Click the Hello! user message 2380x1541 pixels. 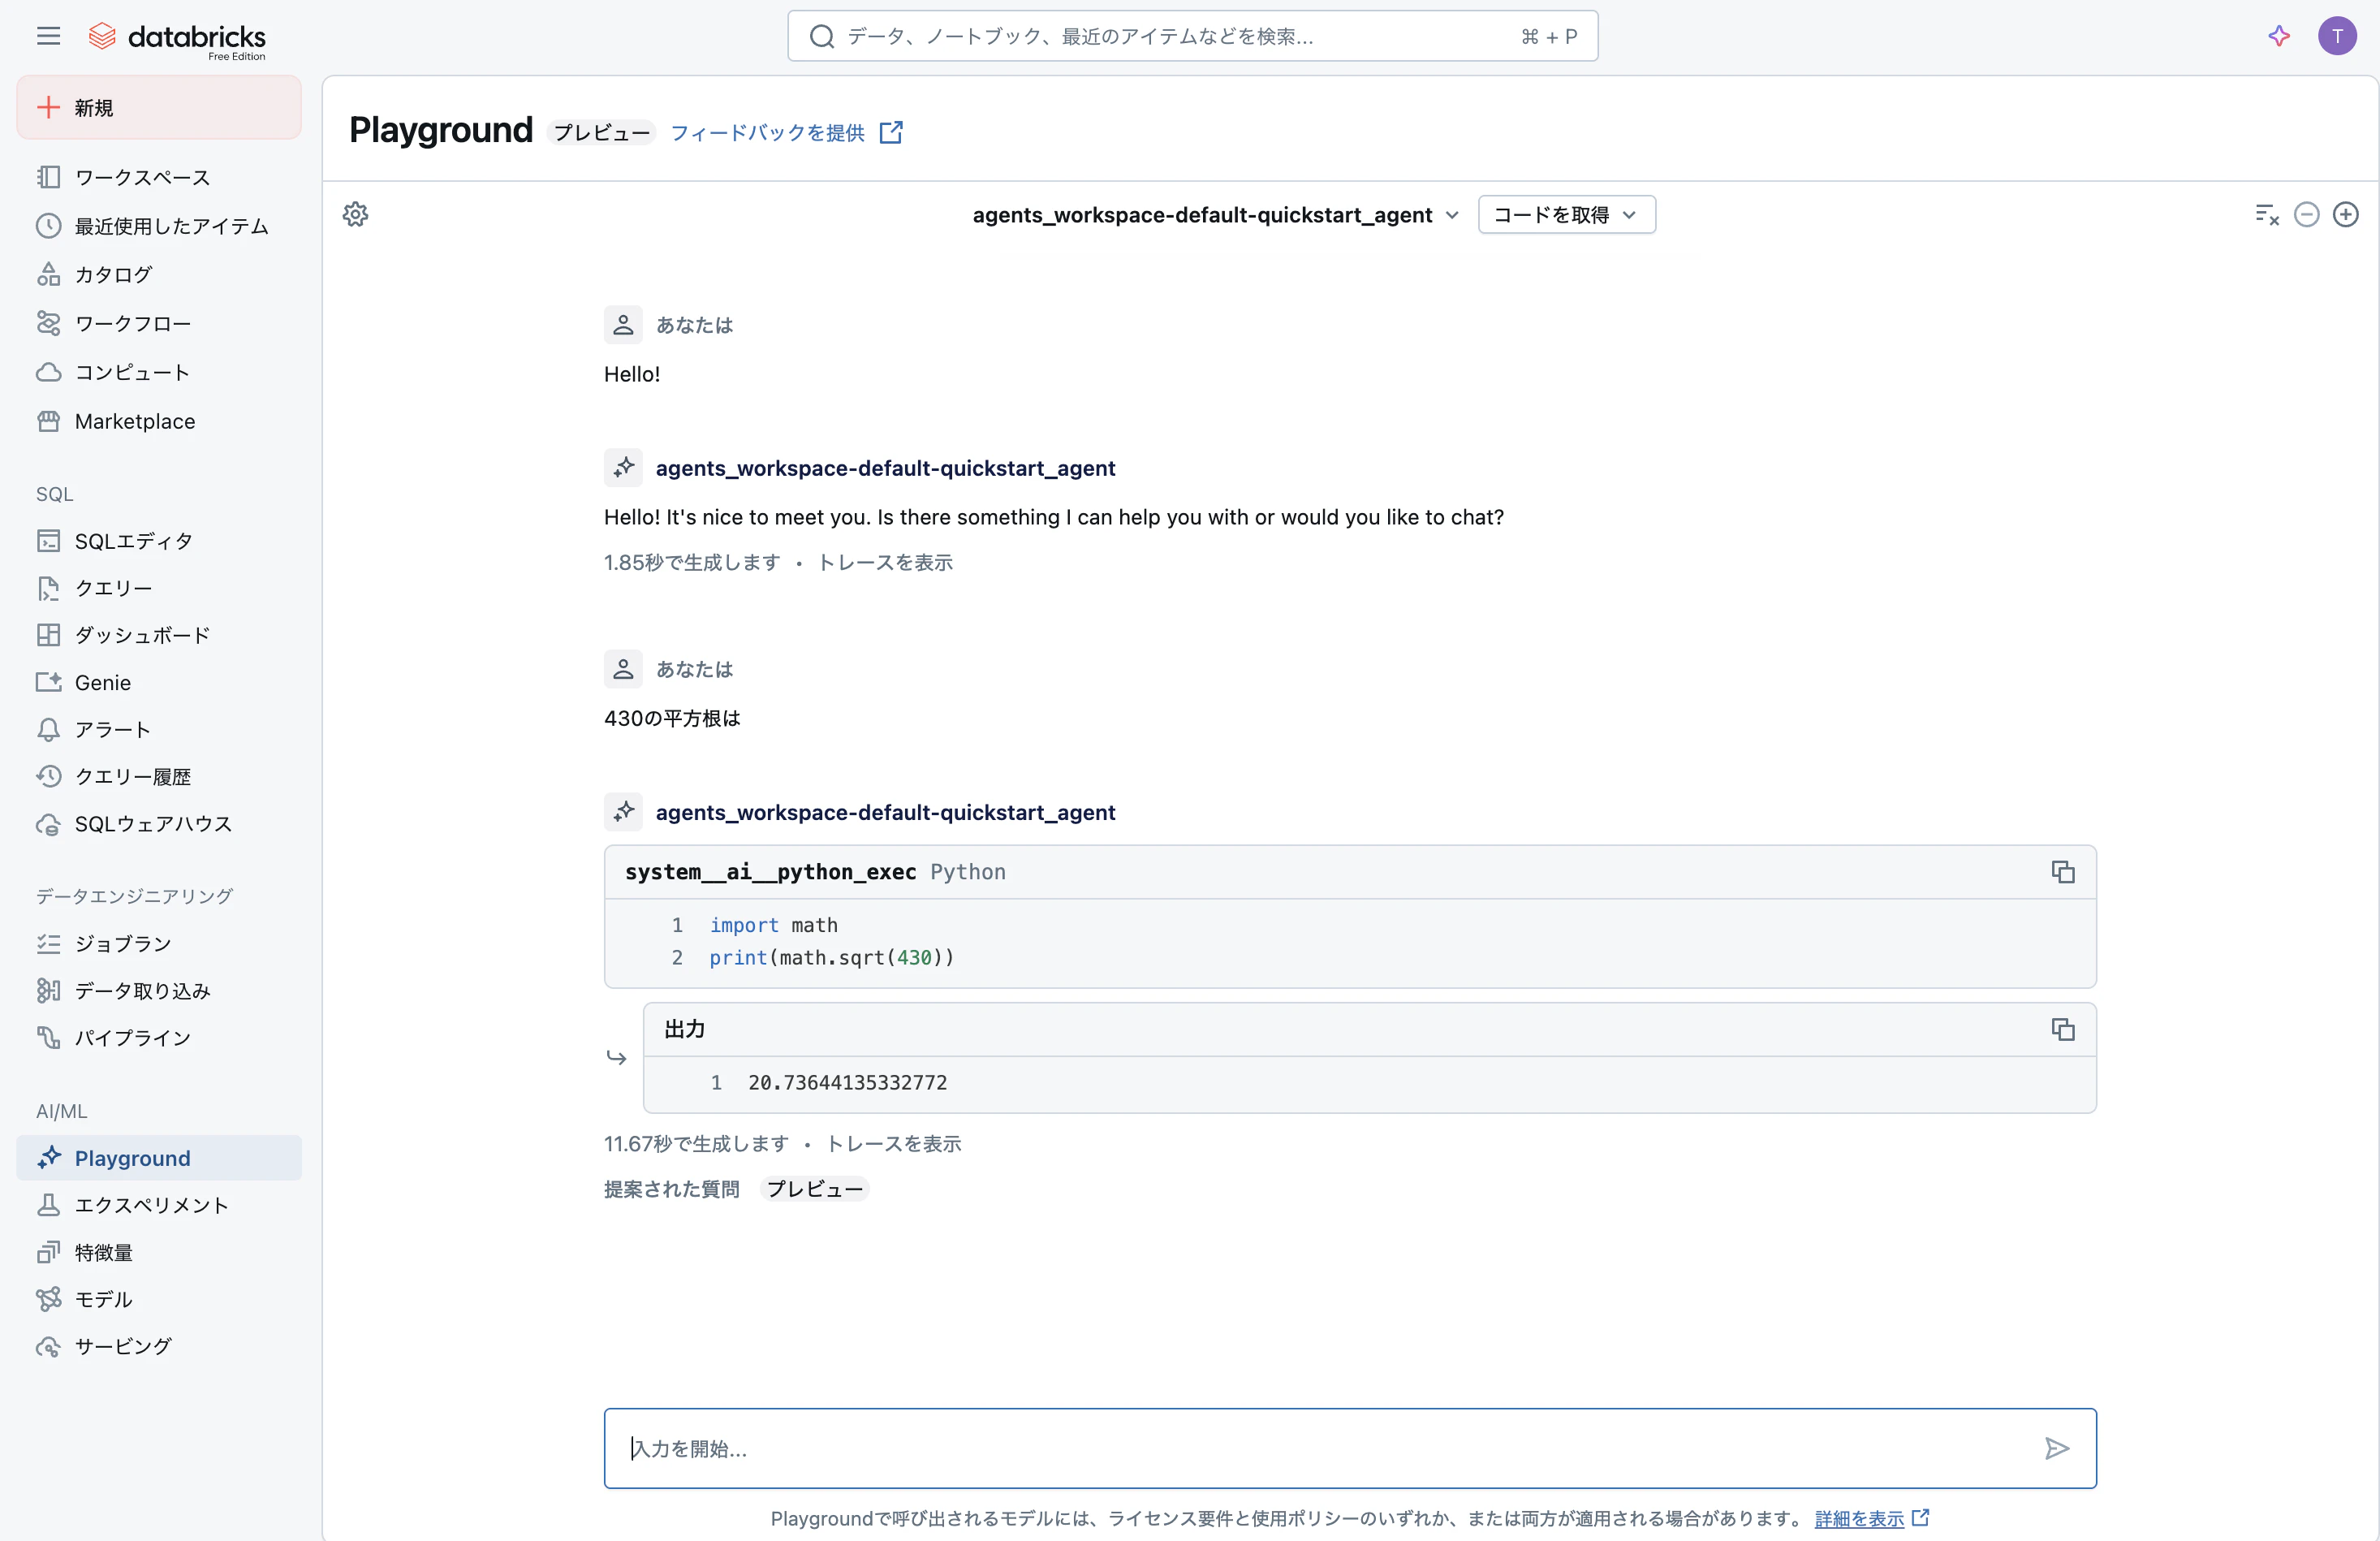click(632, 373)
